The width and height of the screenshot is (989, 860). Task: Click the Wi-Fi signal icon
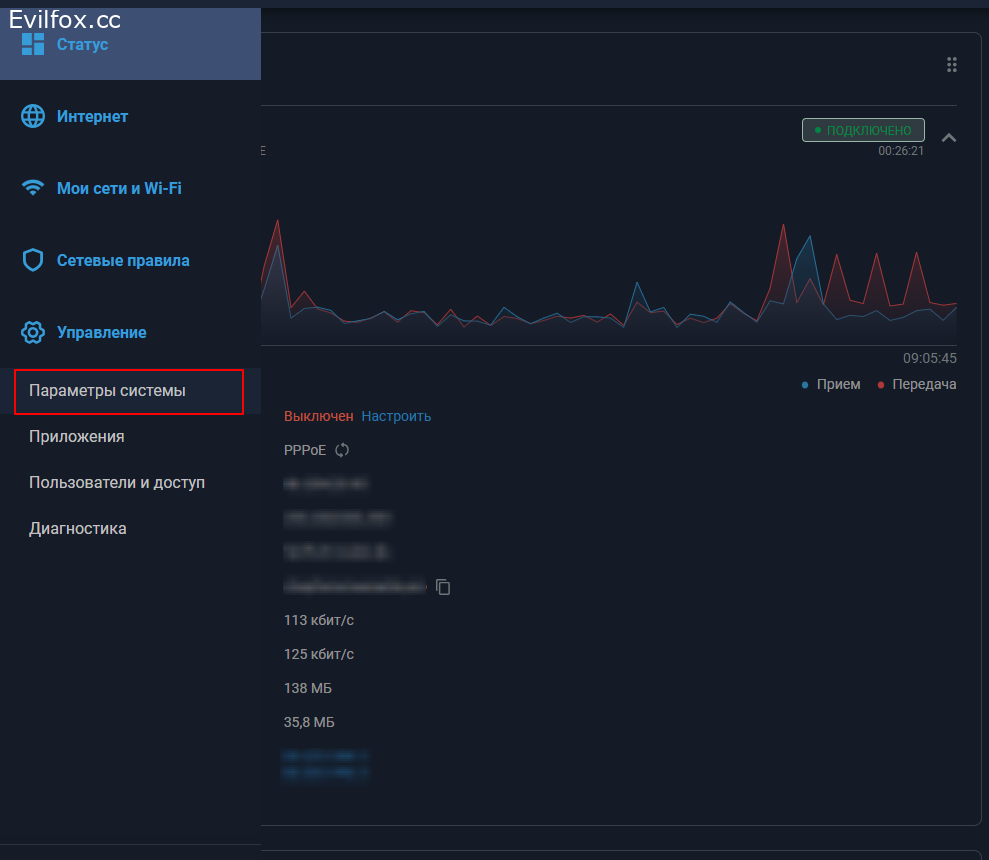[33, 188]
